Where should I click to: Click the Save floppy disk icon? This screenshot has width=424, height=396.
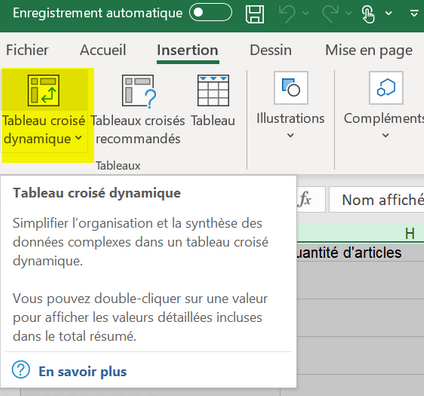coord(255,14)
